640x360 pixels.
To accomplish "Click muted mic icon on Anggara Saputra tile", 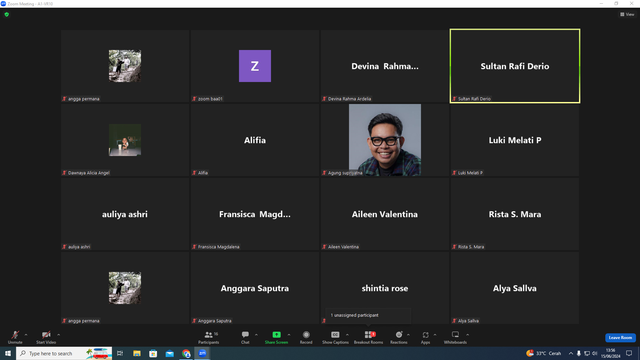I will tap(194, 321).
